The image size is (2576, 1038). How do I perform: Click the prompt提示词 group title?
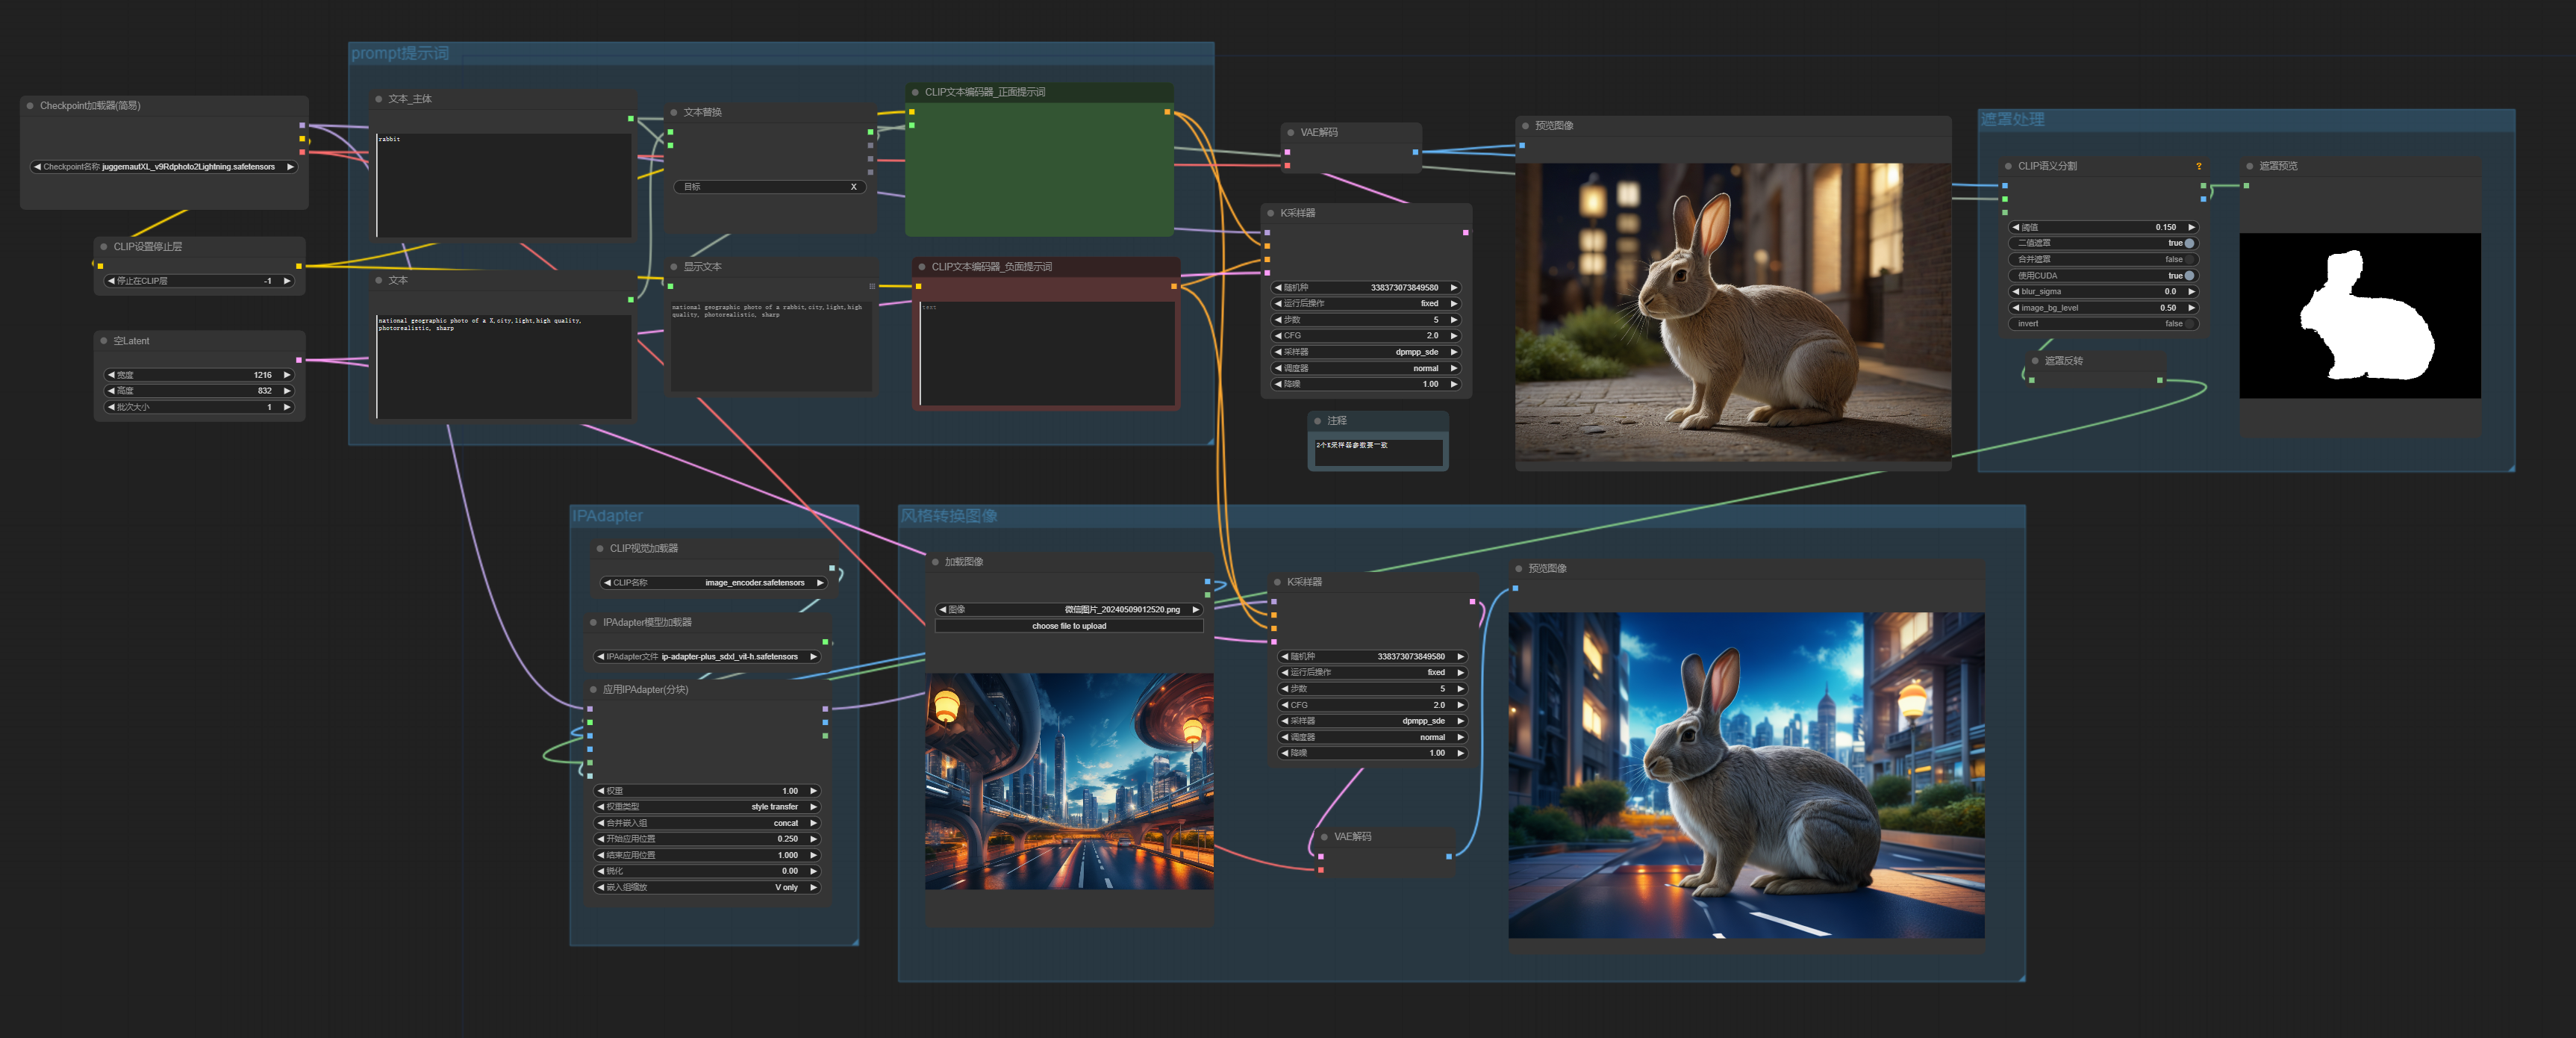tap(400, 53)
